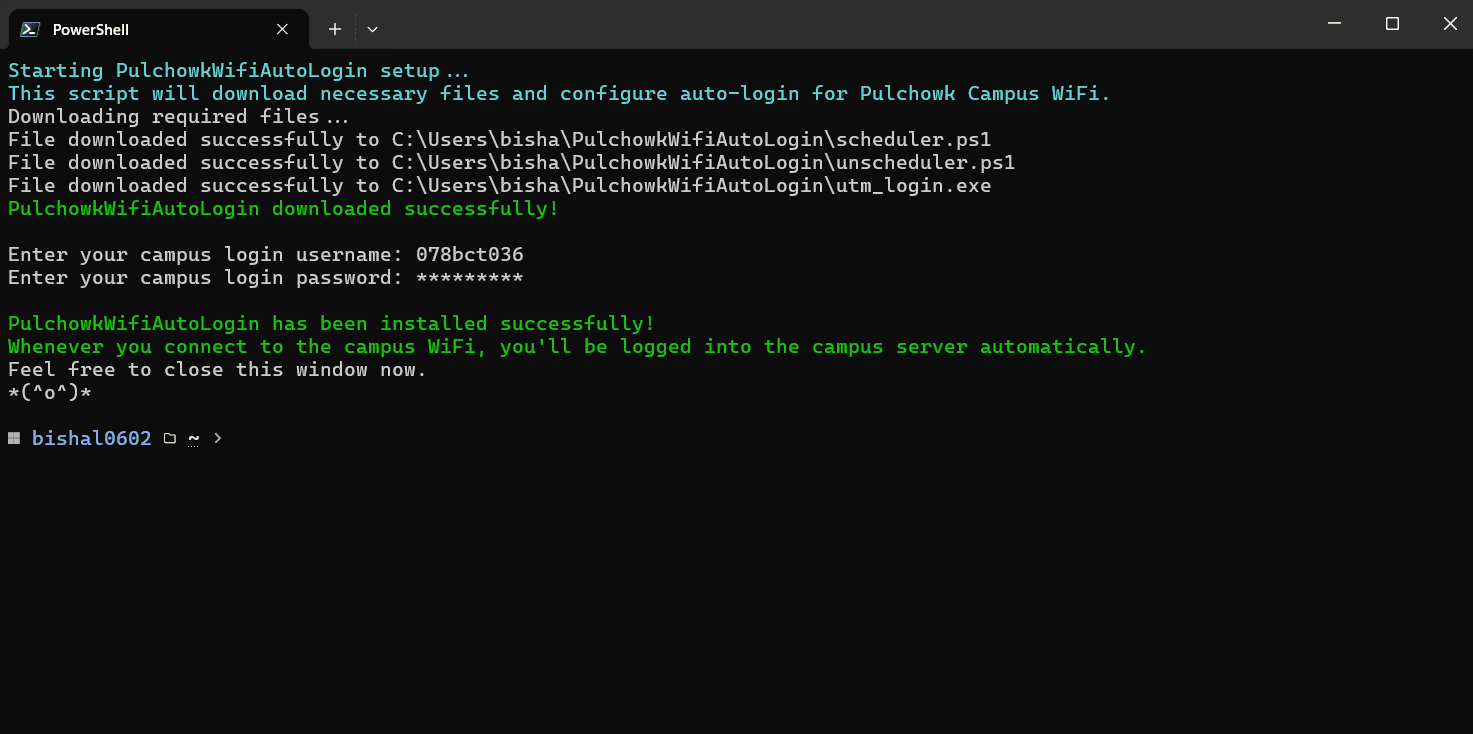This screenshot has height=734, width=1473.
Task: Click the folder icon beside bishal0602
Action: click(x=169, y=437)
